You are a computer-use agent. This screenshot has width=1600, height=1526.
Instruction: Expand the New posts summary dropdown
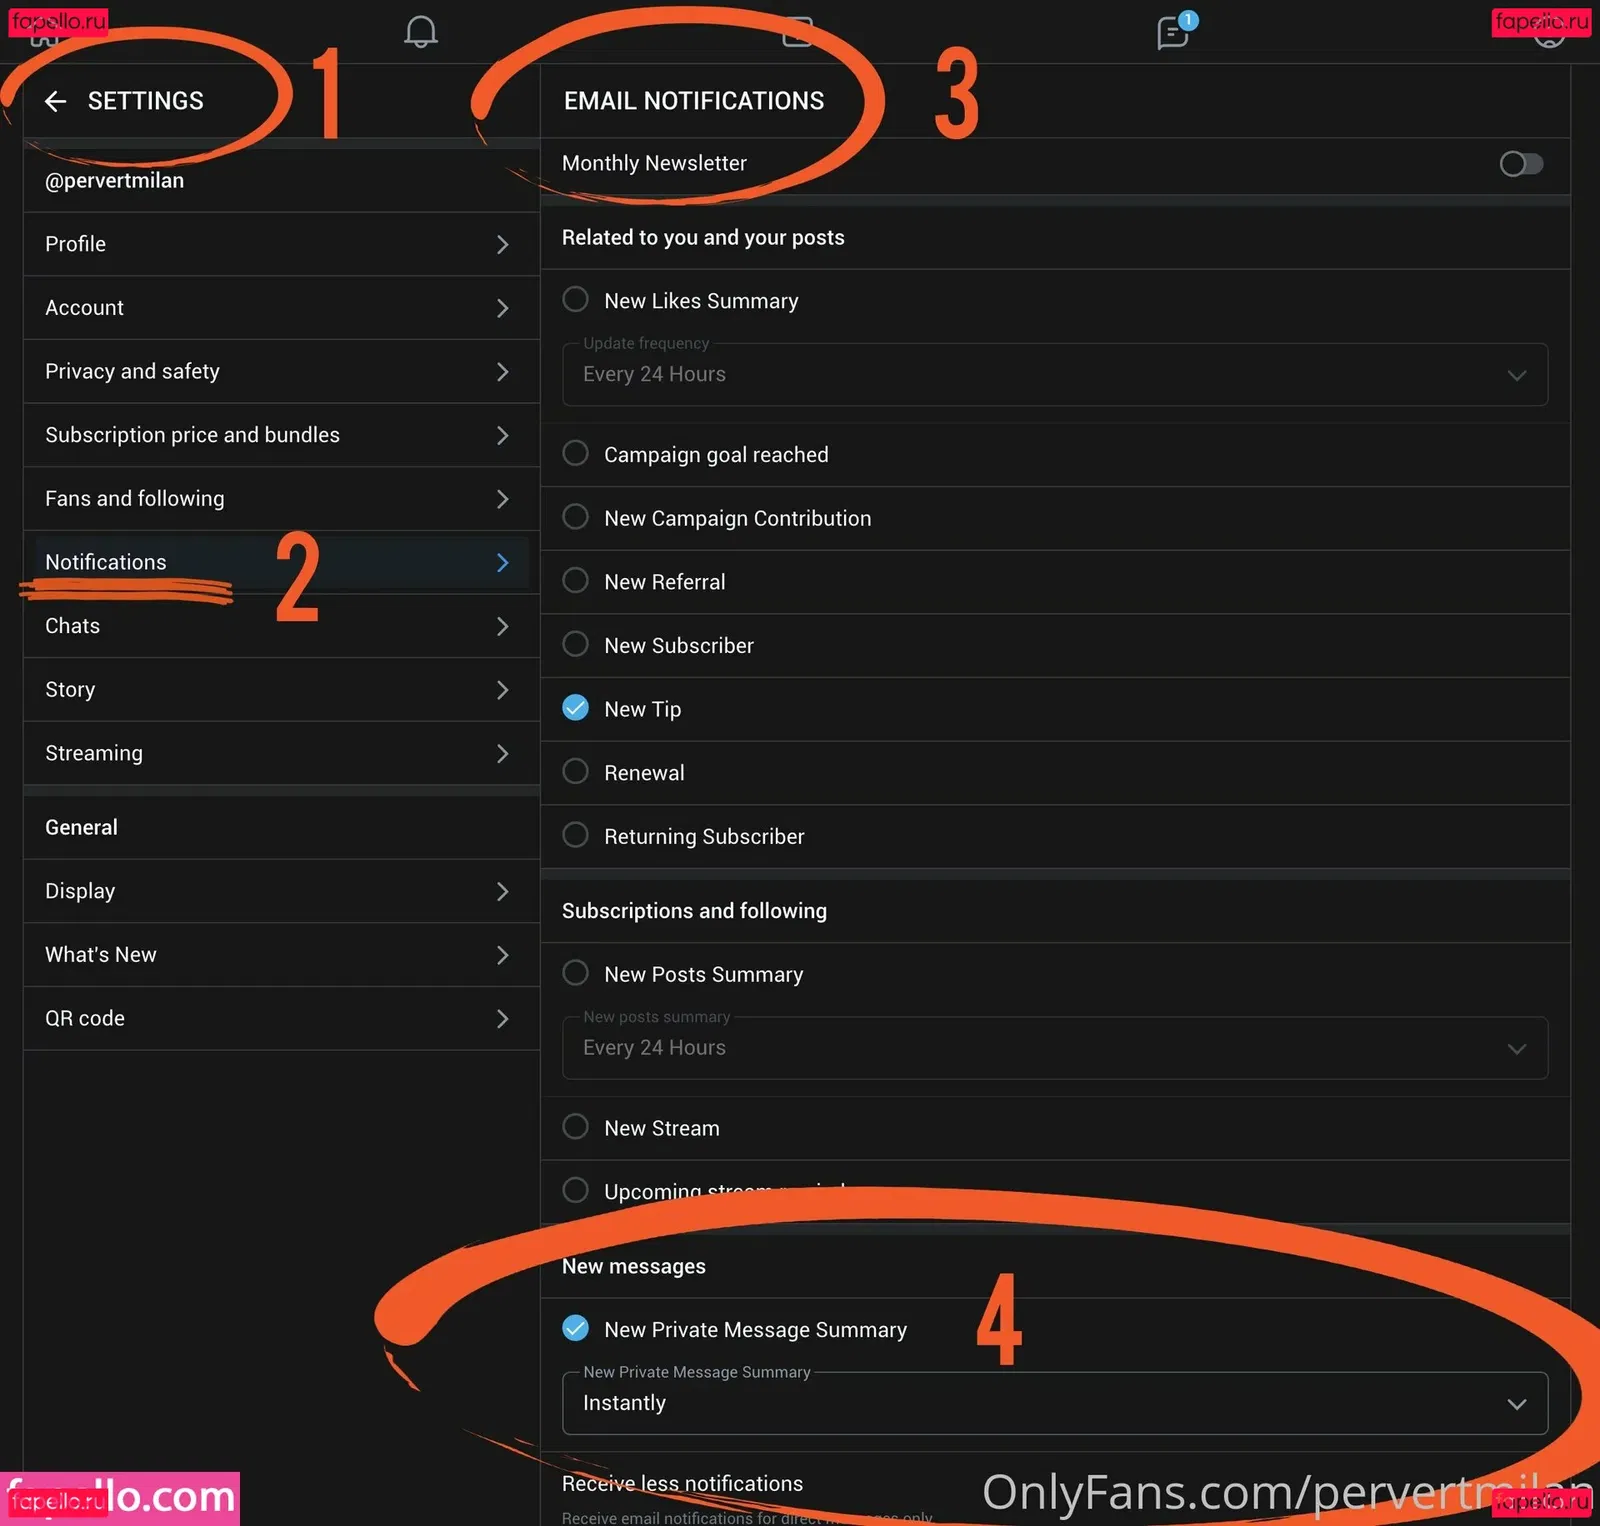click(1054, 1048)
